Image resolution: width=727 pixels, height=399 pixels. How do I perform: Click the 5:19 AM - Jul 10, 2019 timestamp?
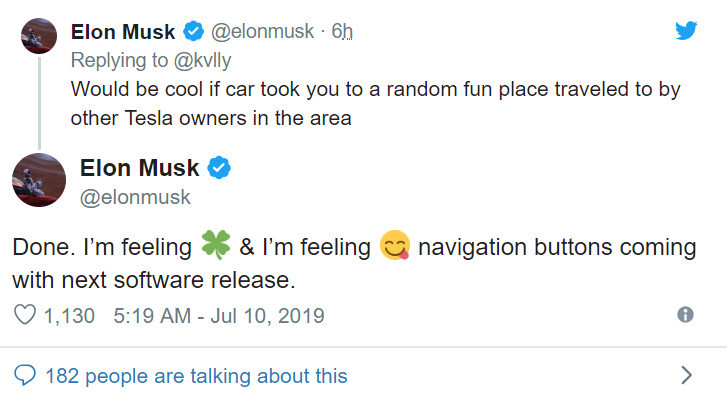pos(219,316)
